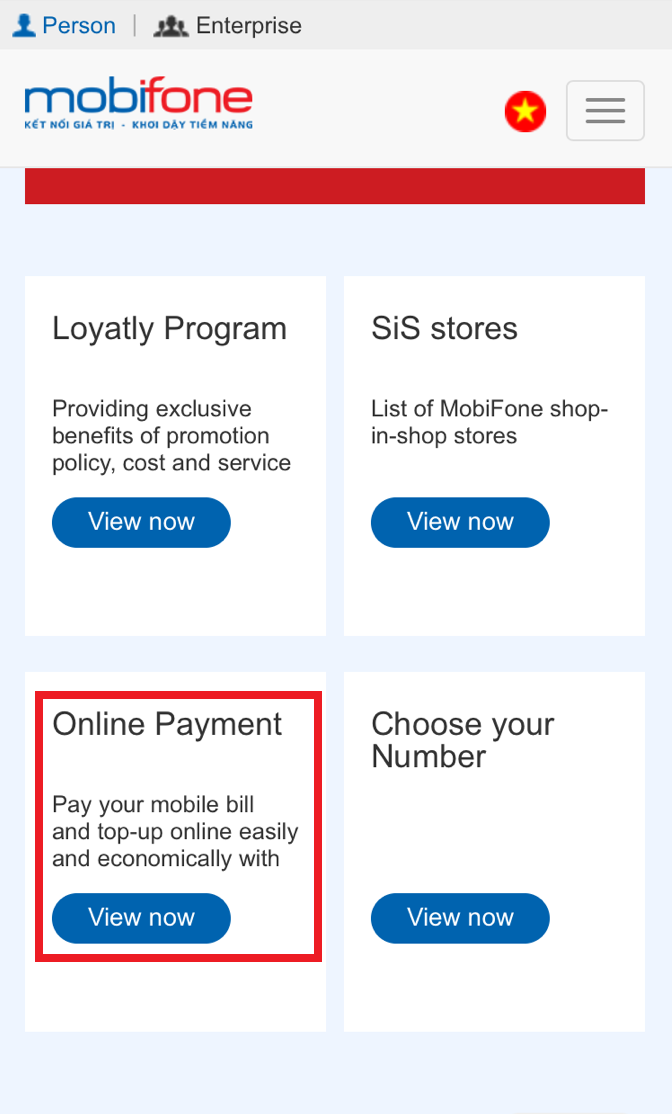Click the MobiFone logo wordmark
The height and width of the screenshot is (1114, 672).
click(138, 100)
